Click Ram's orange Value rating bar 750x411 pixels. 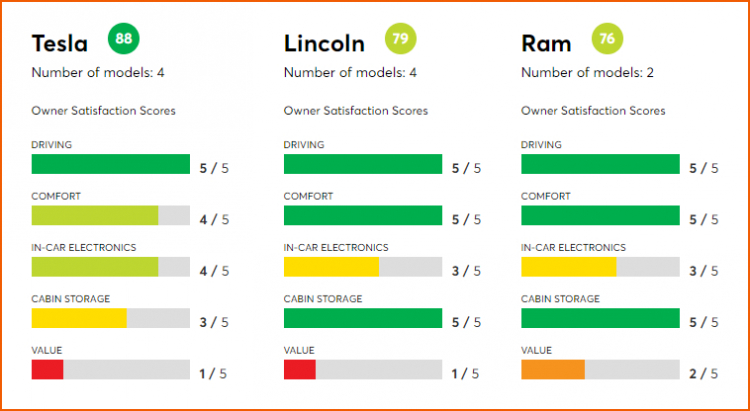pyautogui.click(x=553, y=370)
